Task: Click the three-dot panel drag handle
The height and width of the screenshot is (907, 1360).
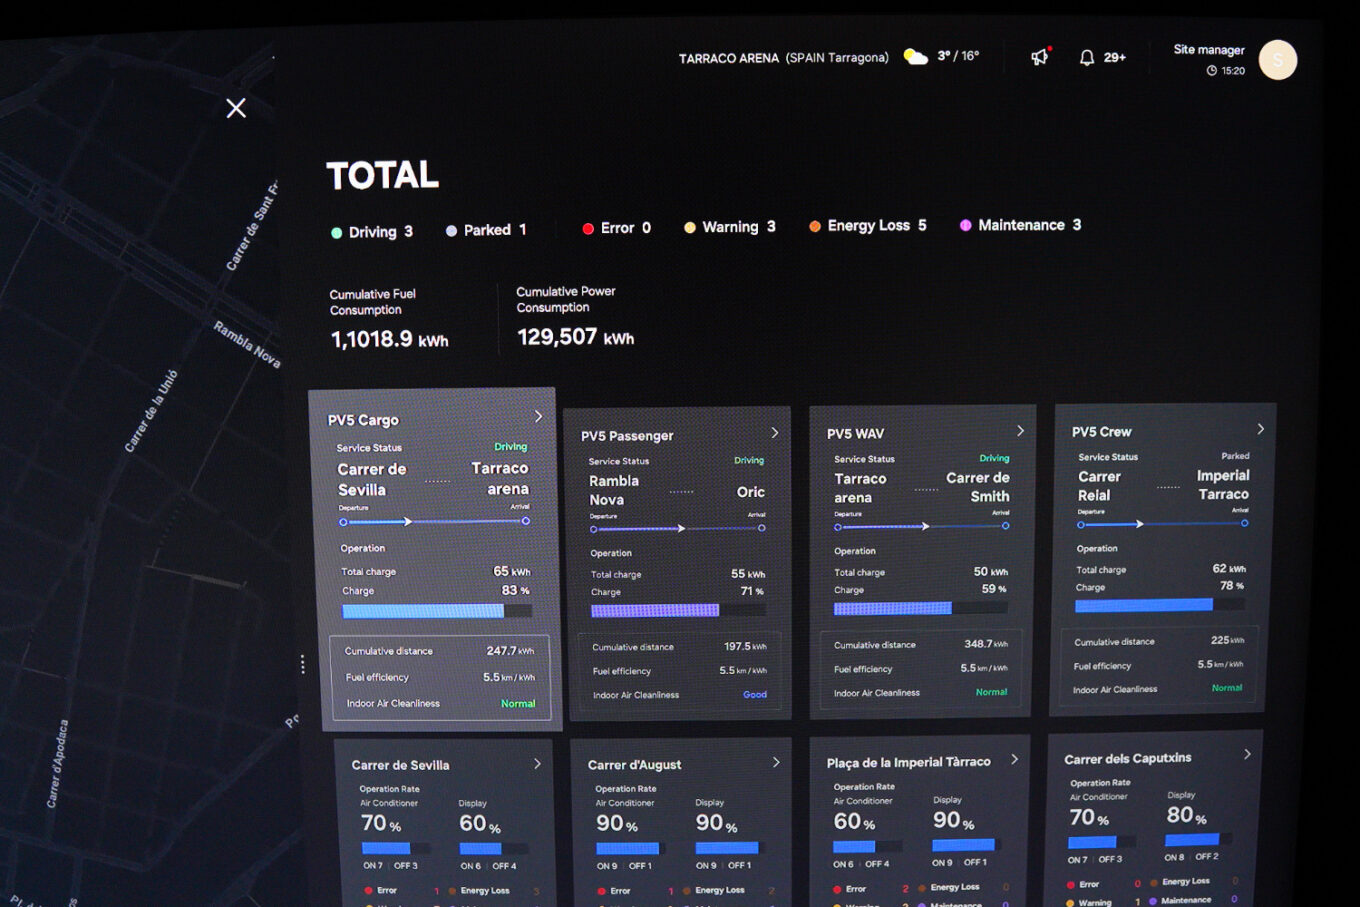Action: pos(303,664)
